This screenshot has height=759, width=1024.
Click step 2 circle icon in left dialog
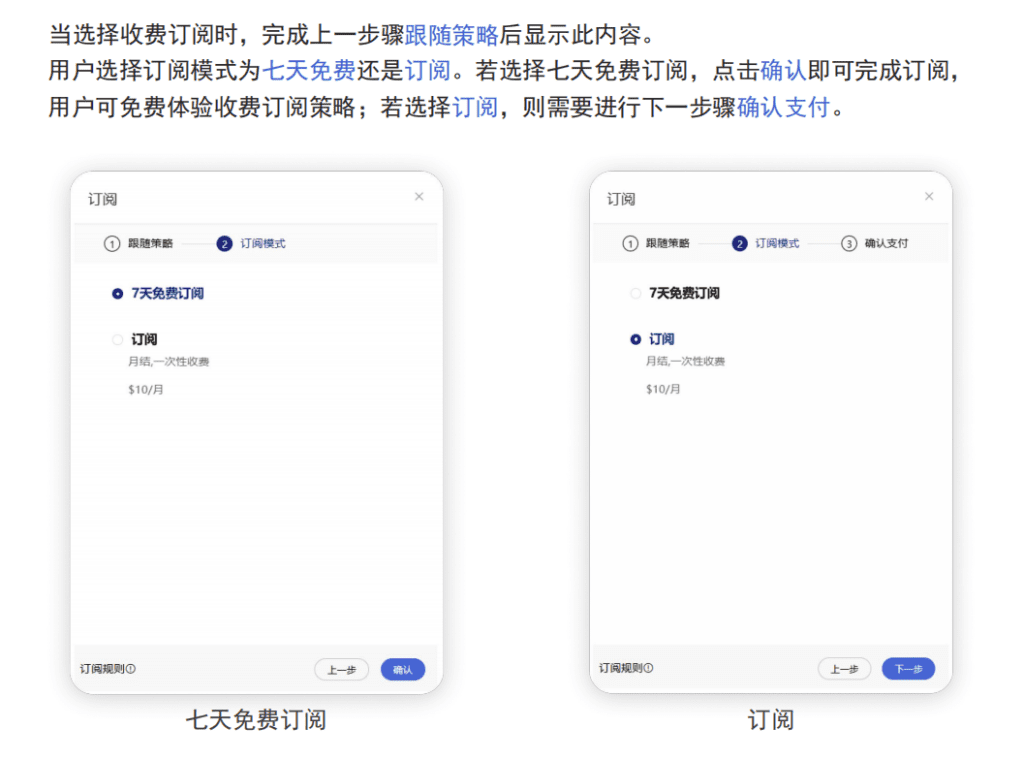coord(224,244)
